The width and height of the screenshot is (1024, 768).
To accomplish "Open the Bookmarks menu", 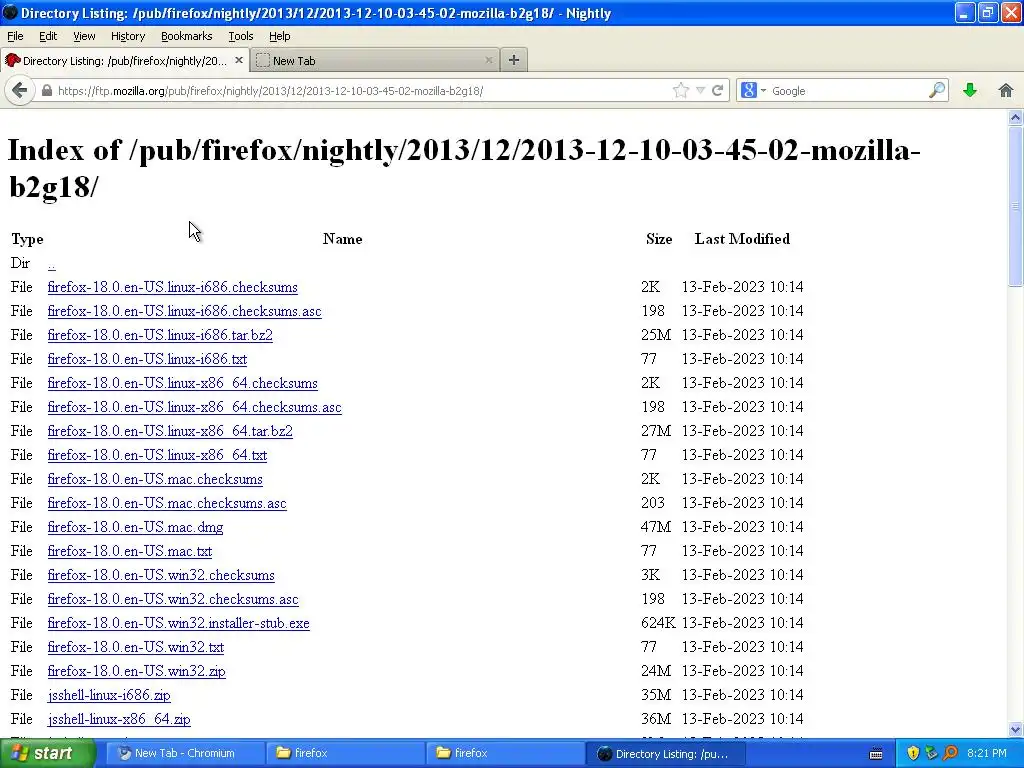I will [186, 36].
